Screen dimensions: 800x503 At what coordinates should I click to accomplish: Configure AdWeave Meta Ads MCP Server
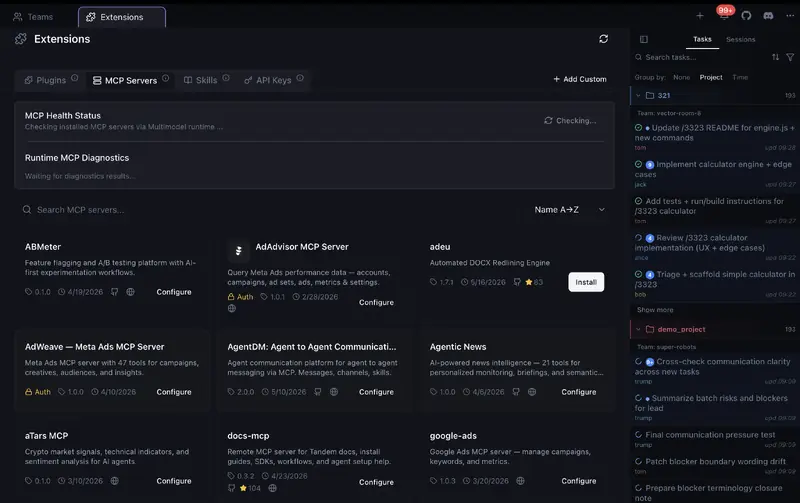coord(174,392)
